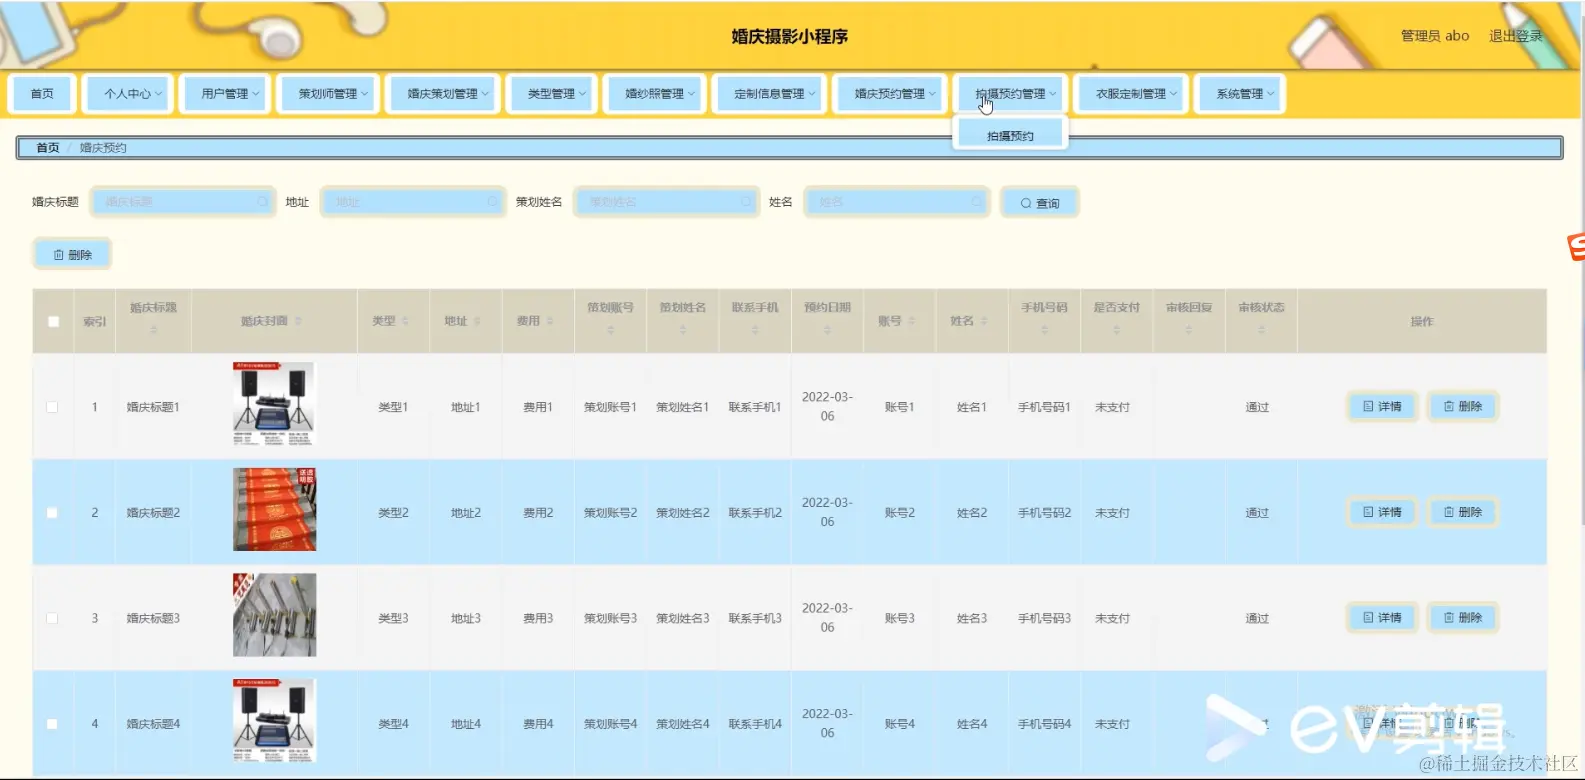Expand the 衣服定制管理 menu

coord(1133,93)
